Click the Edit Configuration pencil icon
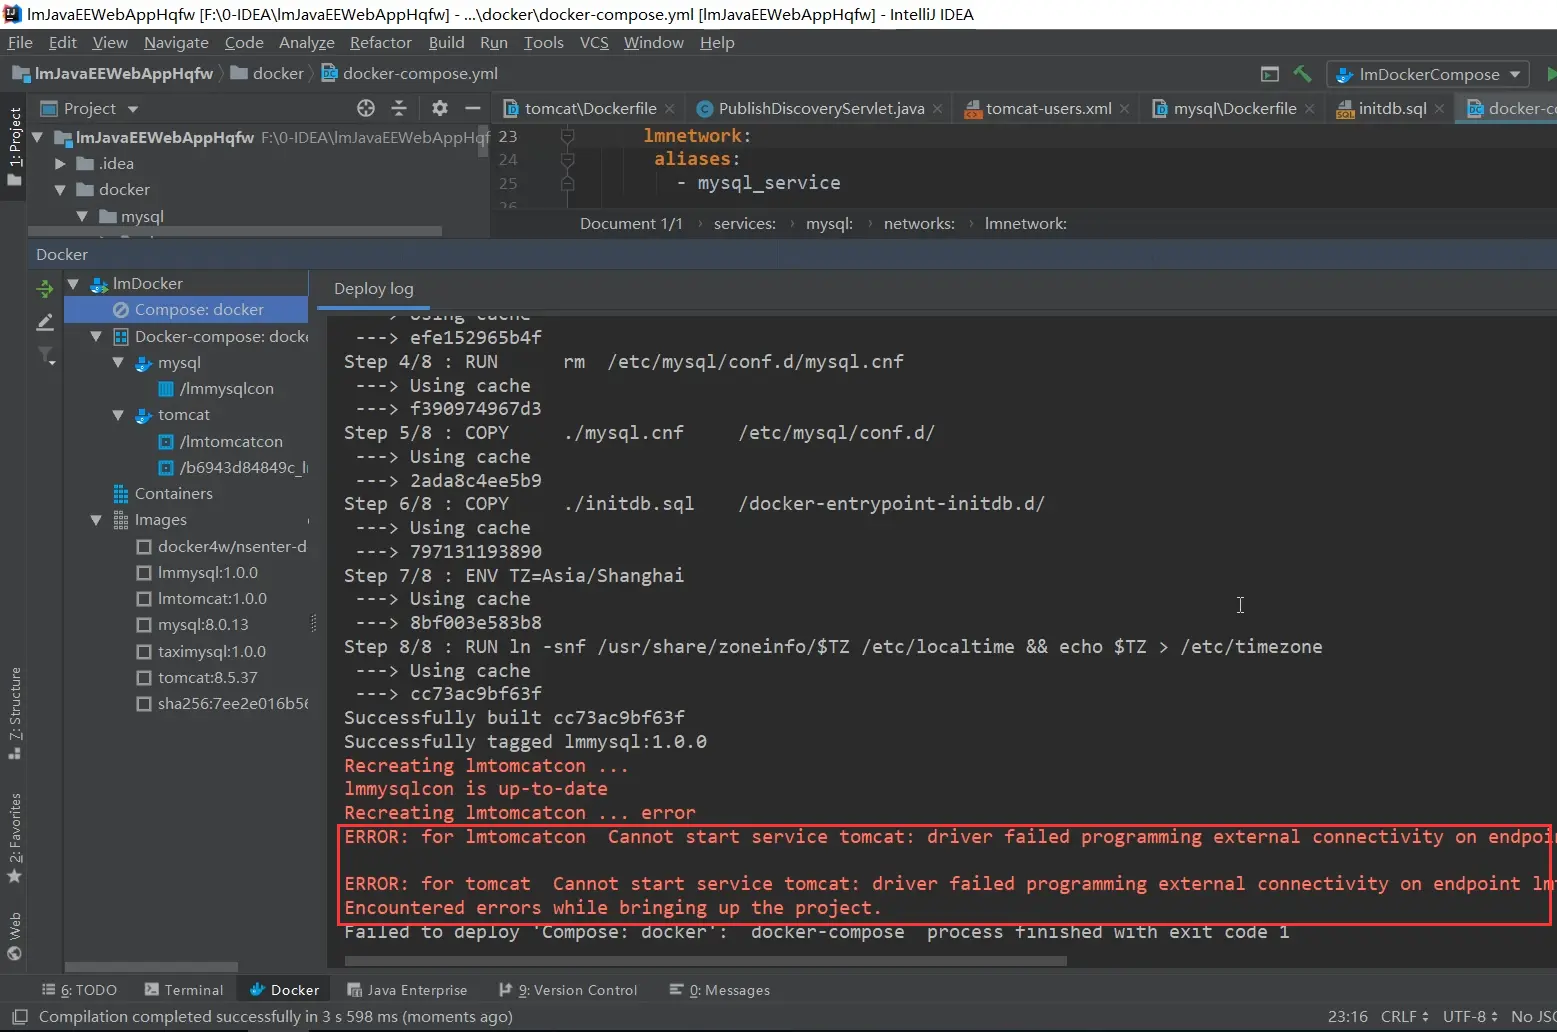Viewport: 1557px width, 1032px height. [45, 322]
